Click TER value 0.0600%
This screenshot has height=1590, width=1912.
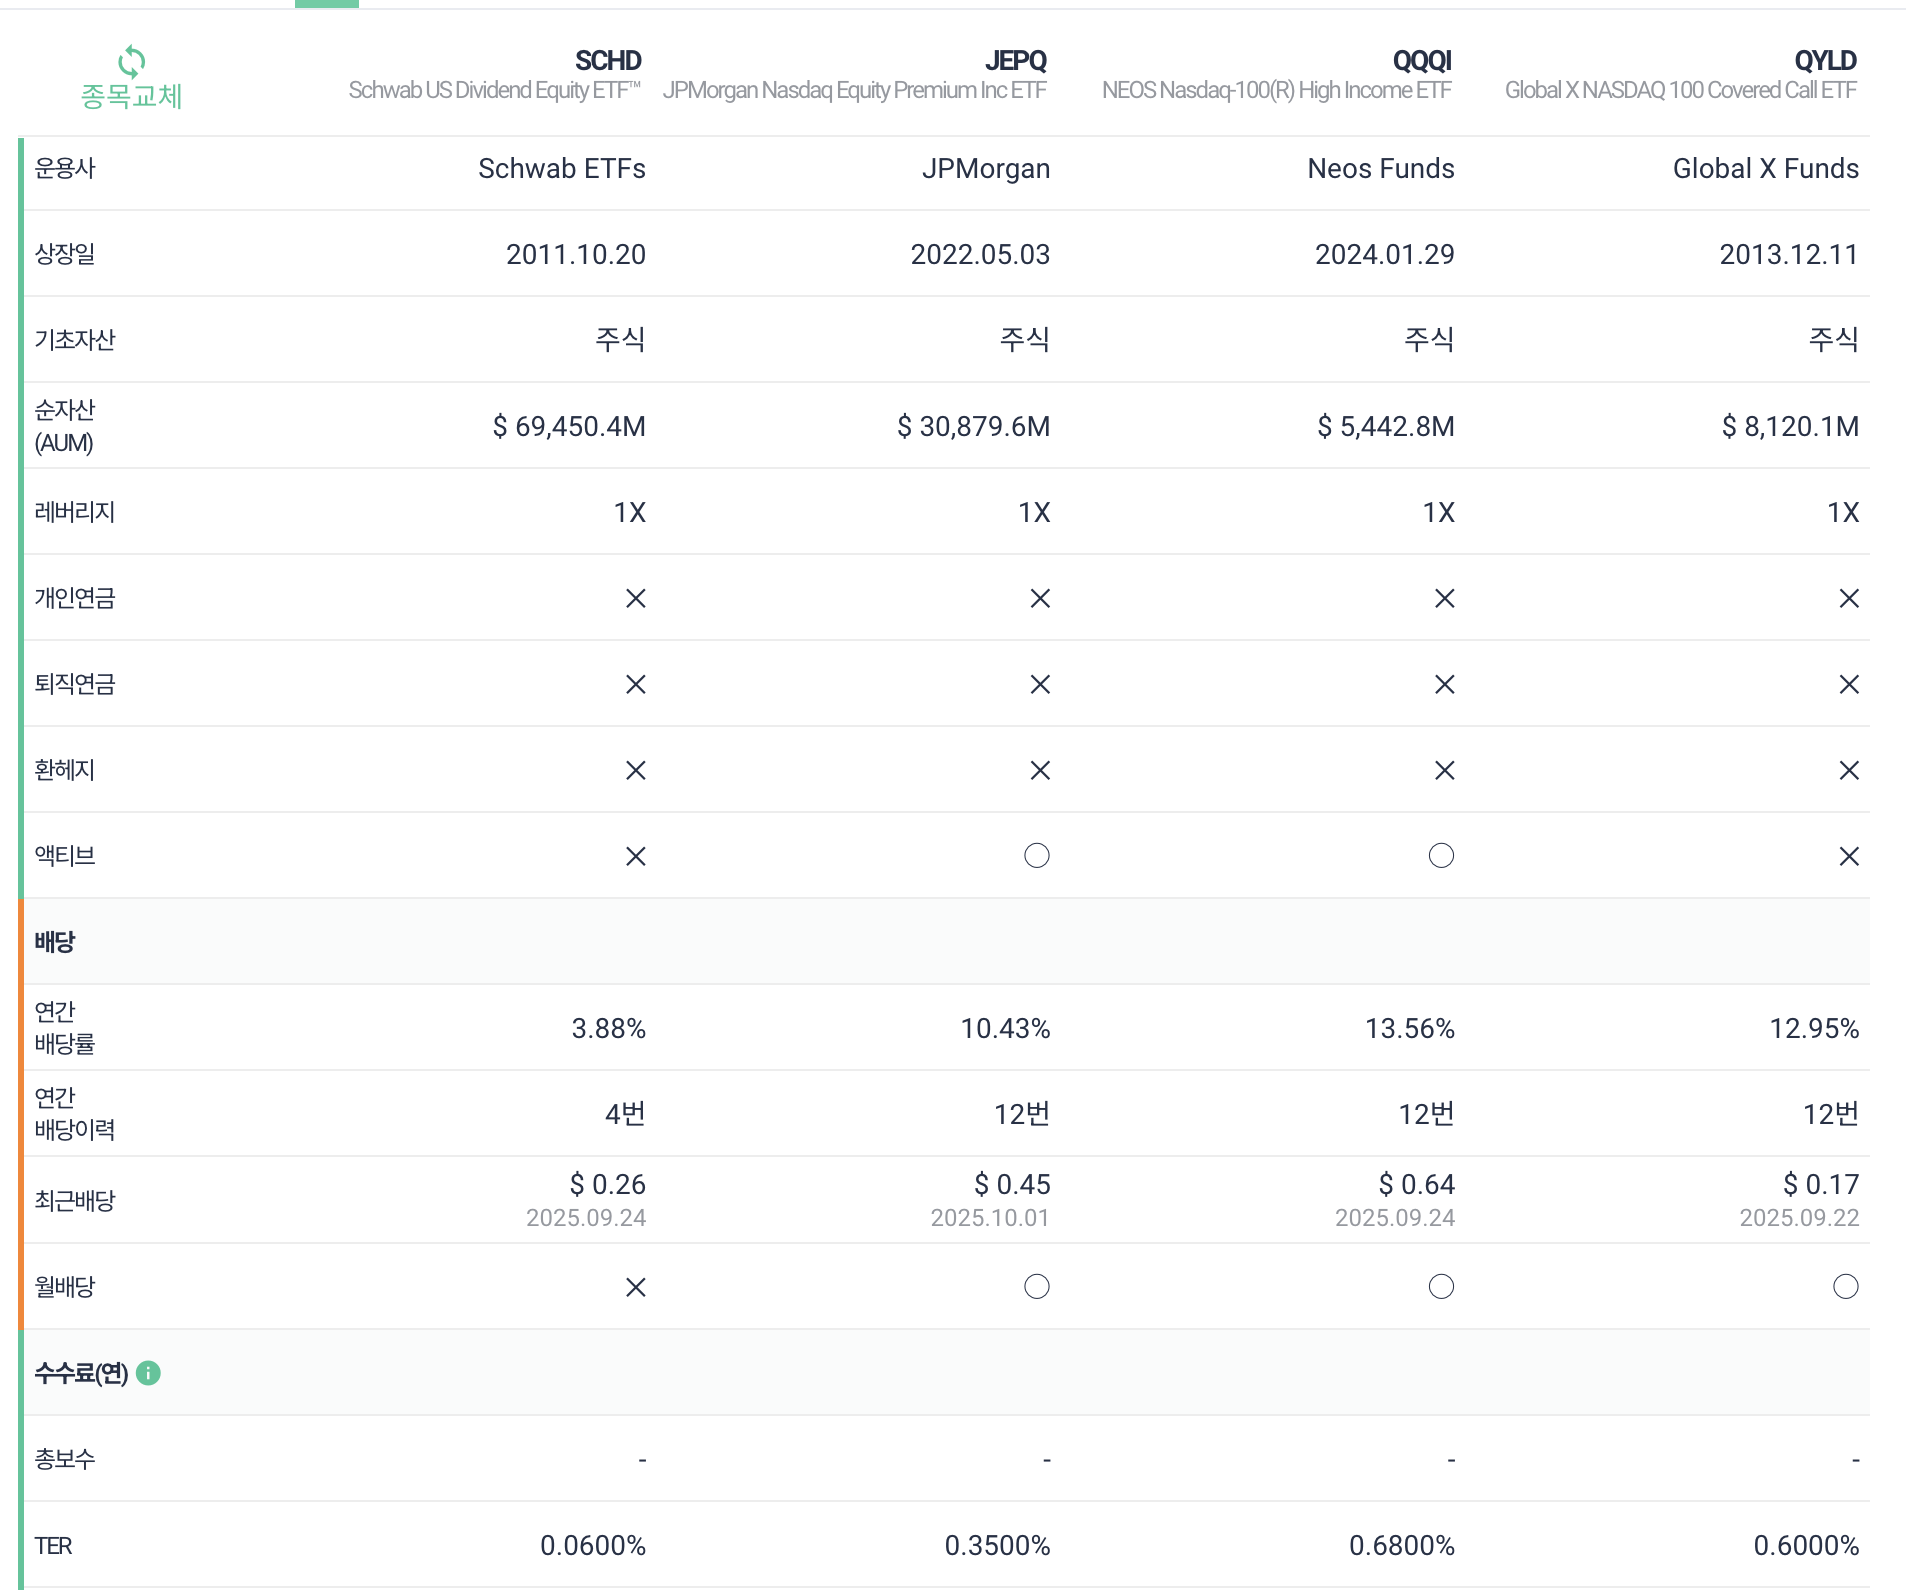593,1545
